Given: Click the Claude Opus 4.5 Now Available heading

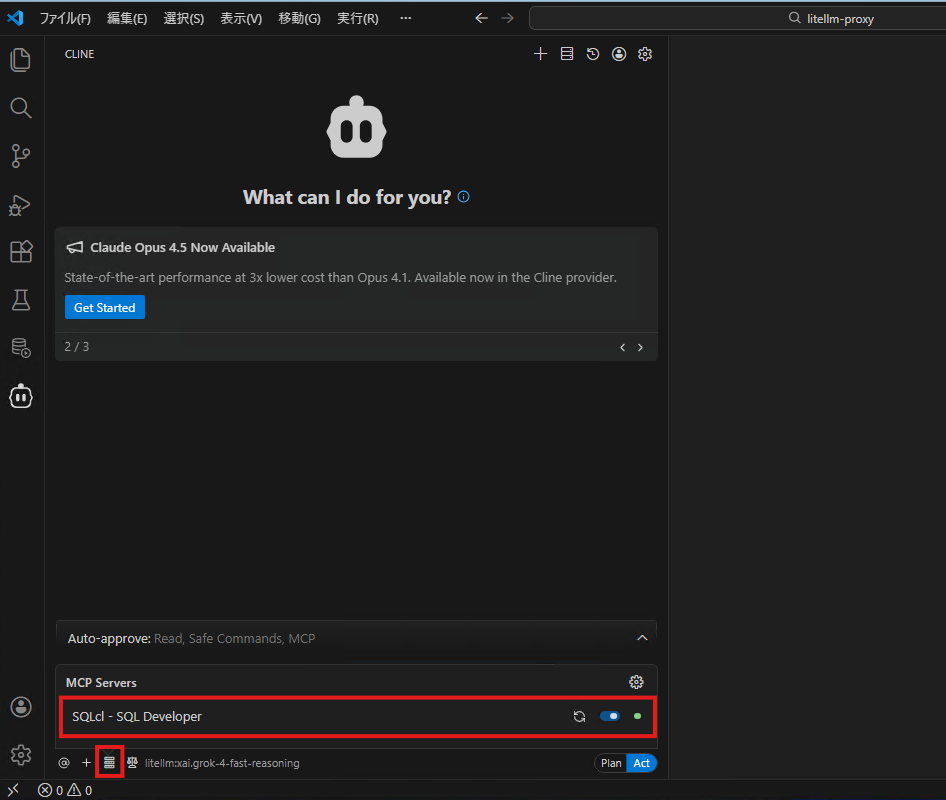Looking at the screenshot, I should (183, 247).
